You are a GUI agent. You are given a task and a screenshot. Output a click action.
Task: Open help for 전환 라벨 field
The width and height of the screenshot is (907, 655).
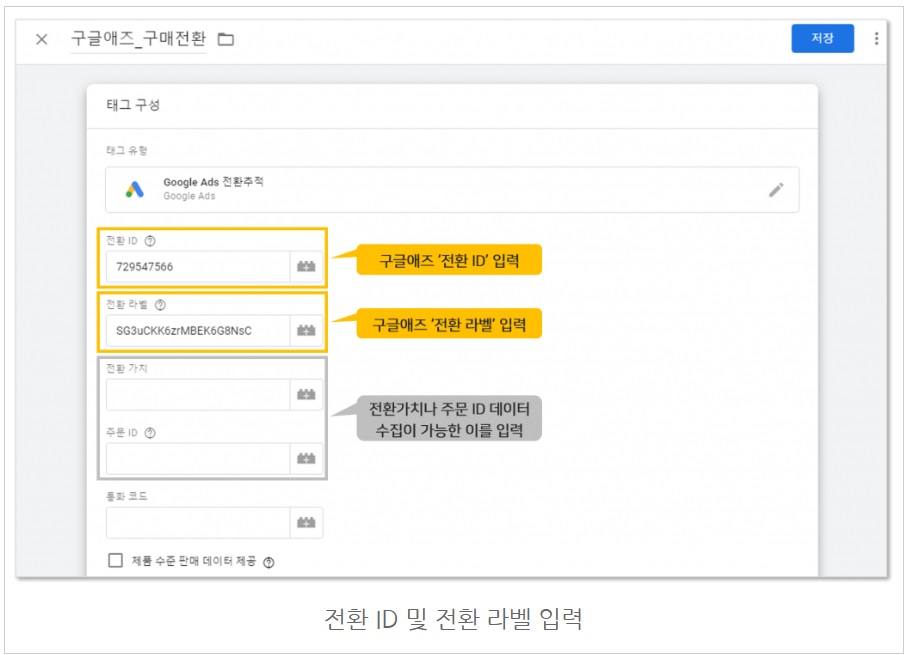pyautogui.click(x=160, y=305)
